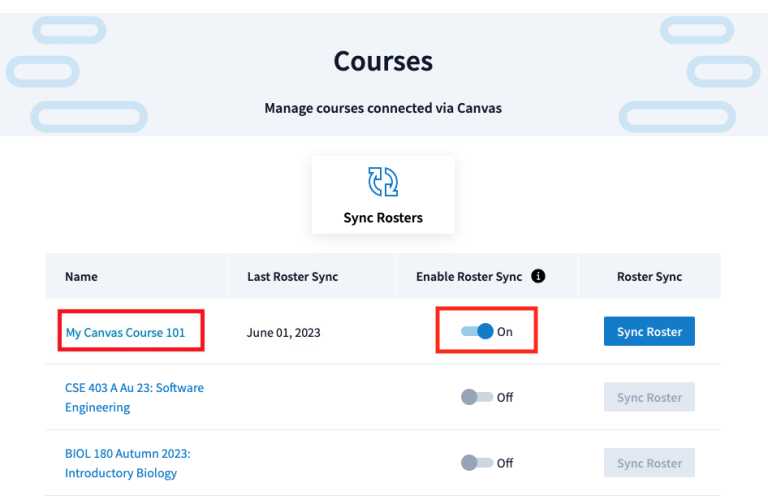The width and height of the screenshot is (768, 500).
Task: Click the Sync Rosters circular arrows icon
Action: (x=383, y=182)
